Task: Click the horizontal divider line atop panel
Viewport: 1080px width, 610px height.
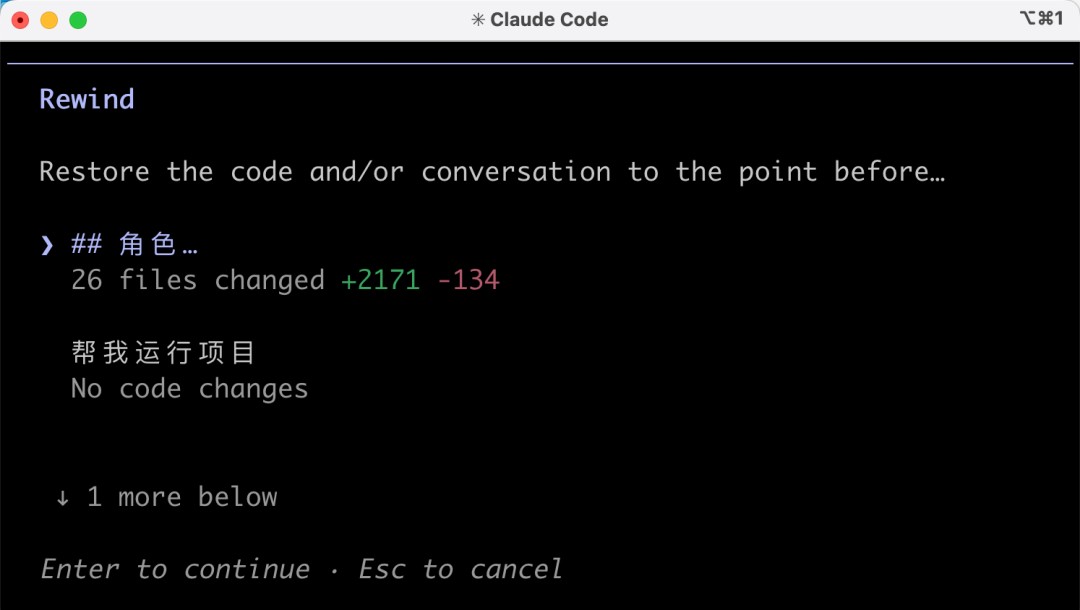Action: click(x=540, y=63)
